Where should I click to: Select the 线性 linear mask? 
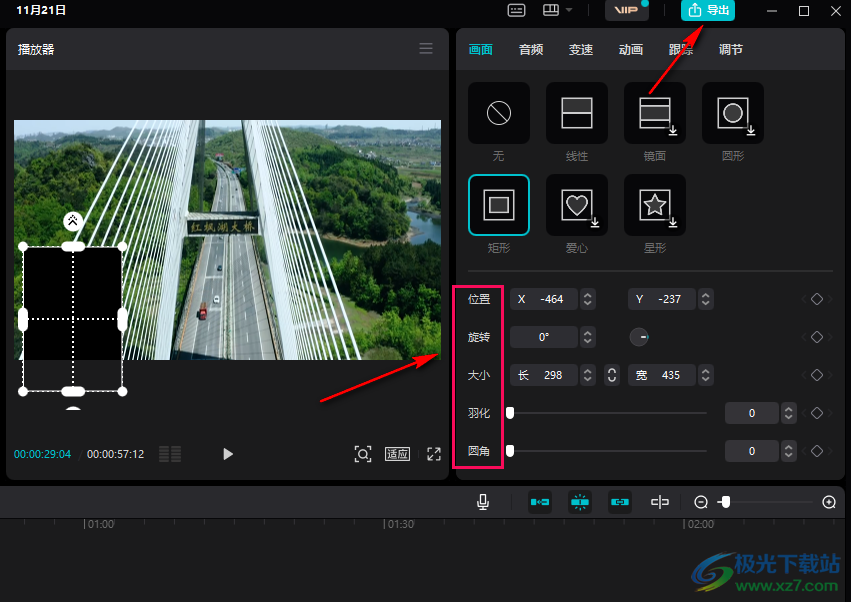pos(576,113)
